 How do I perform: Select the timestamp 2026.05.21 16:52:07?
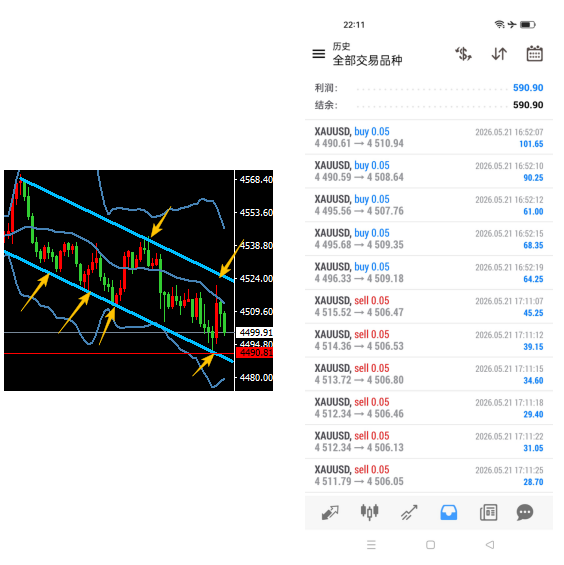tap(509, 132)
